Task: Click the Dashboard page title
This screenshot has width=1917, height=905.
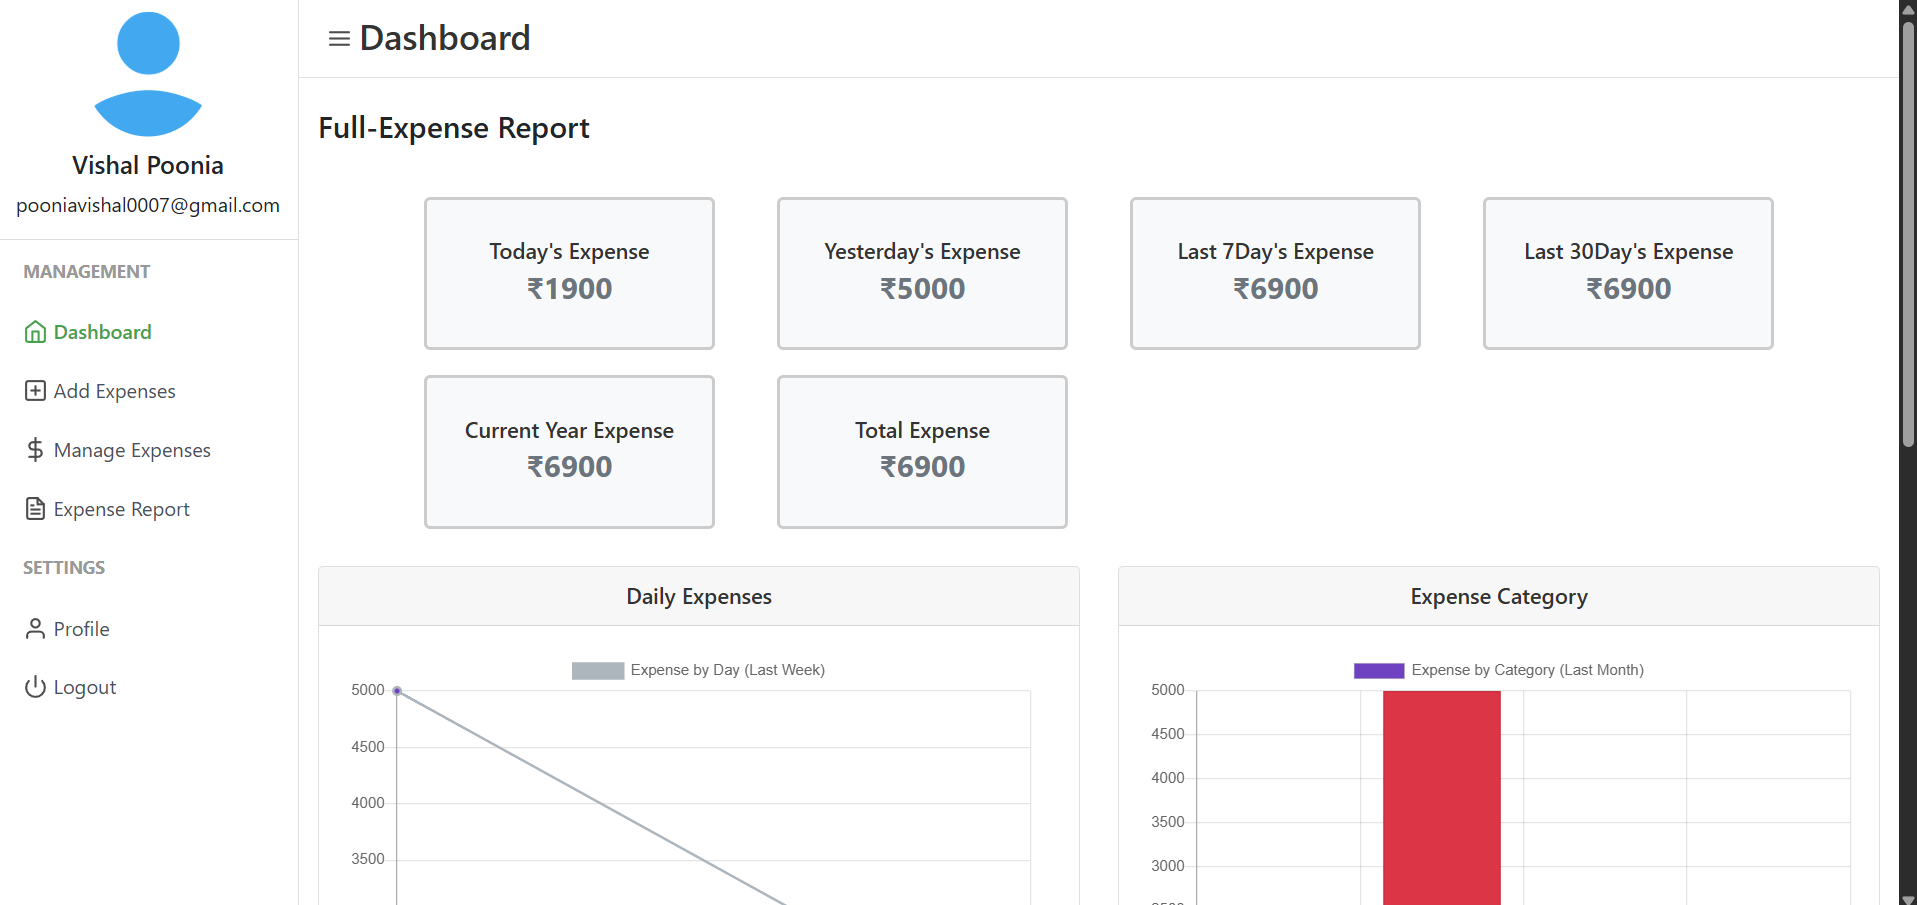Action: pos(445,38)
